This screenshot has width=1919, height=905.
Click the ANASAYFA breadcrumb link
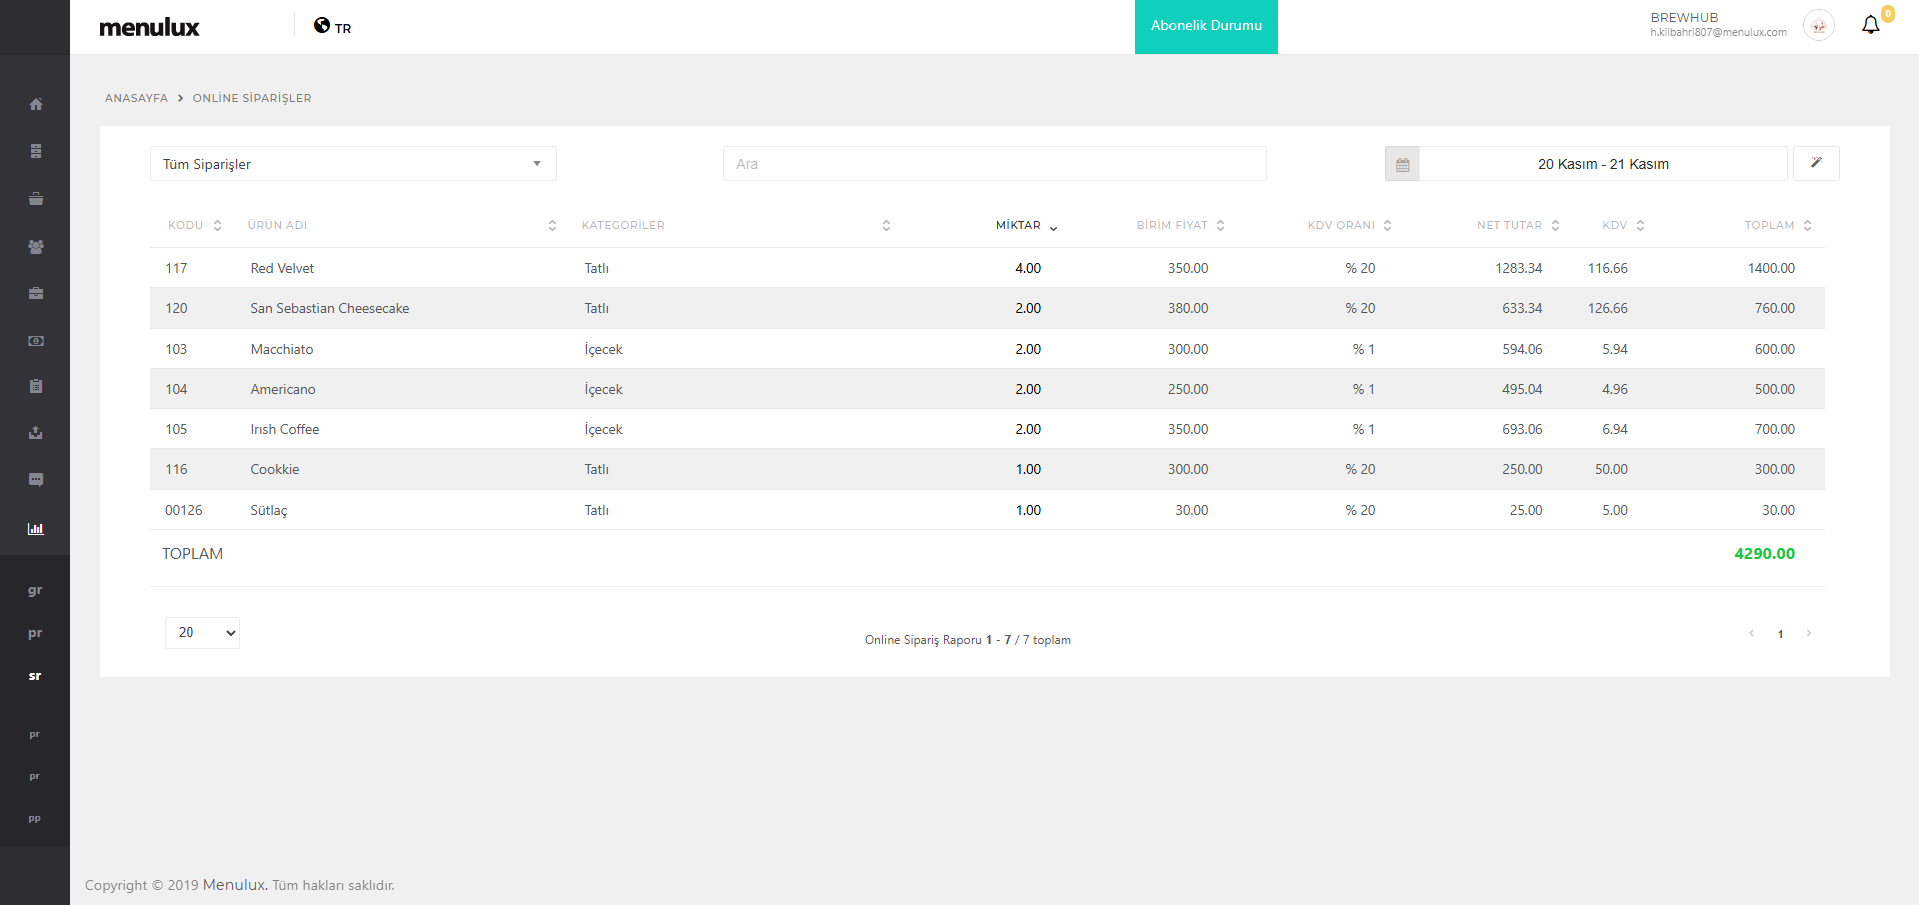tap(136, 98)
